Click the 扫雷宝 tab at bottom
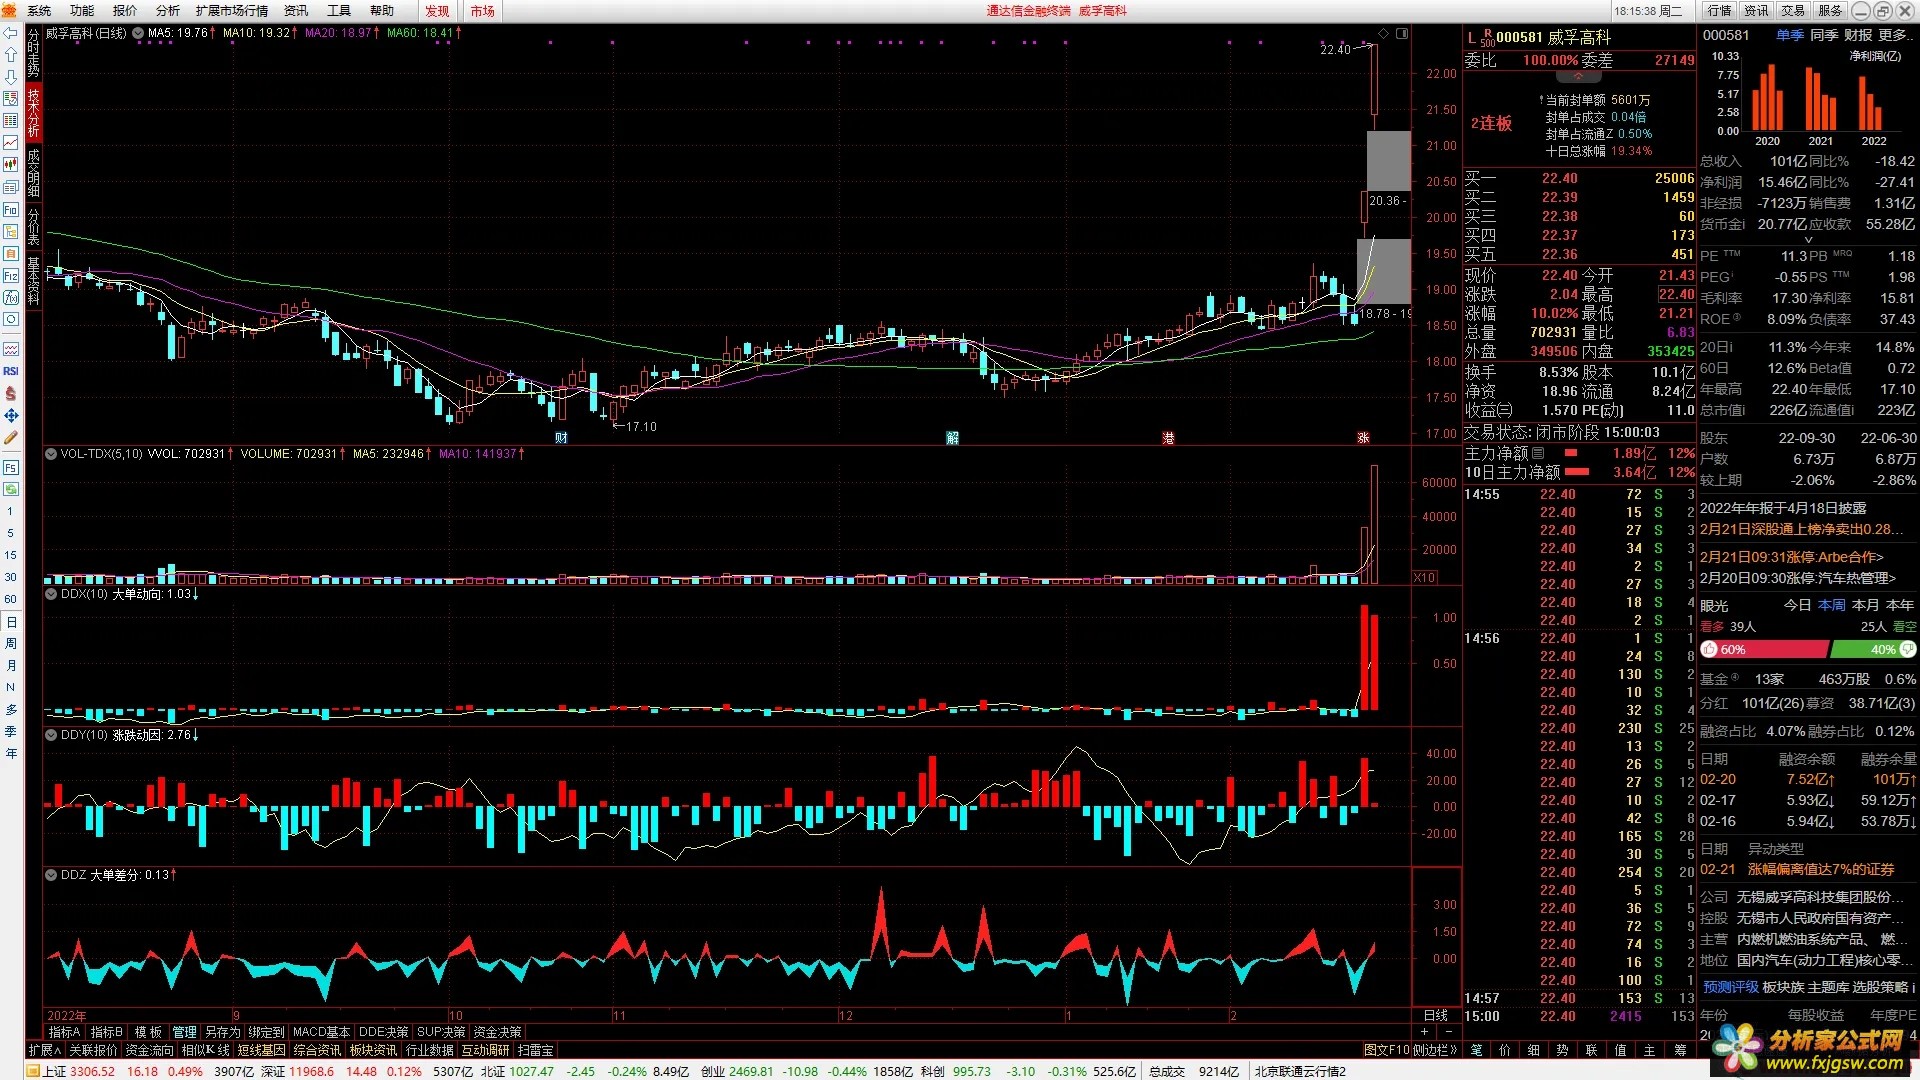Viewport: 1920px width, 1080px height. 535,1050
